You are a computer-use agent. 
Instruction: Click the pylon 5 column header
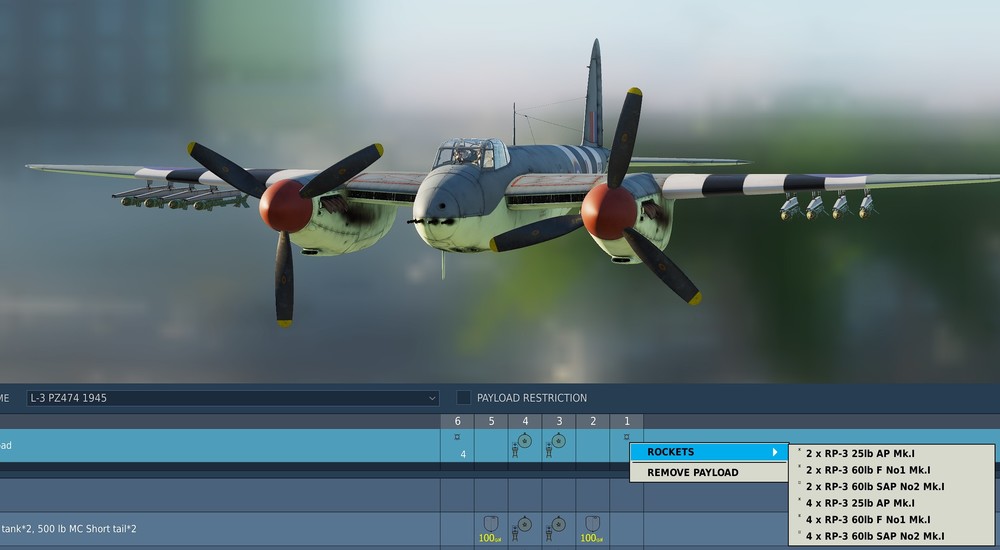click(491, 421)
